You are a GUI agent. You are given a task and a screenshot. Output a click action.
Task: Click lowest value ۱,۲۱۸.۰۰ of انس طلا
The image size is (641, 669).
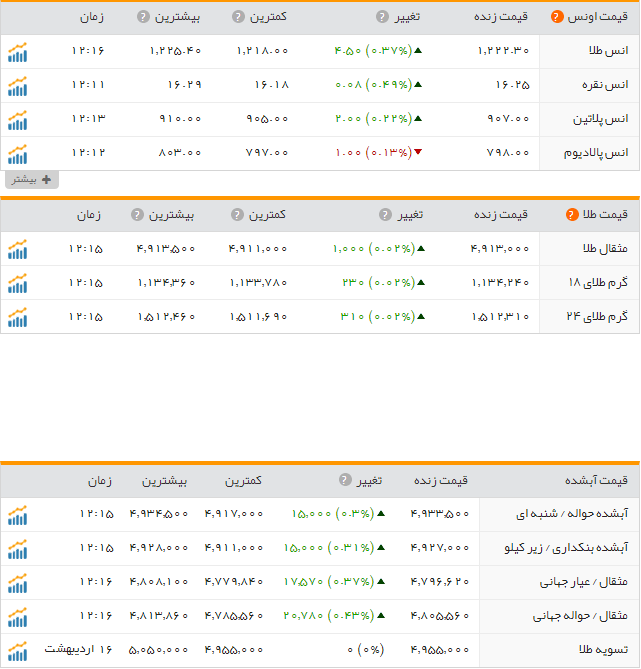(x=262, y=51)
